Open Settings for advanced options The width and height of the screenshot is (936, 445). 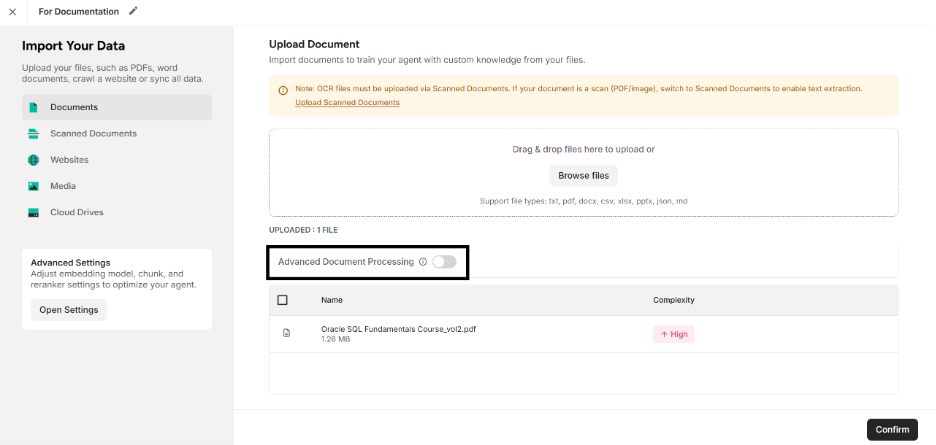[69, 310]
